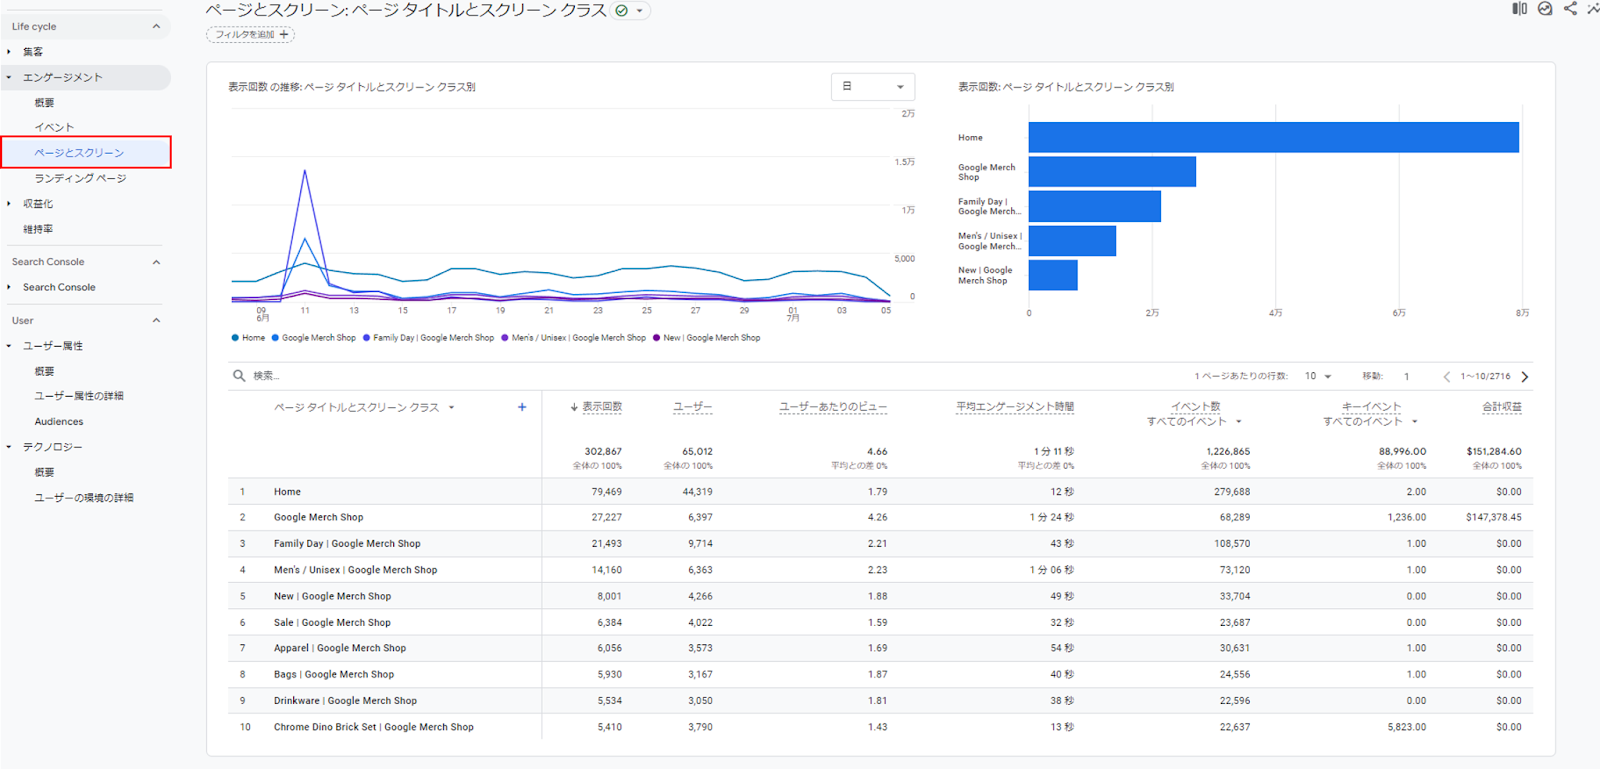Open the イベント report in the sidebar
This screenshot has width=1600, height=769.
point(54,128)
